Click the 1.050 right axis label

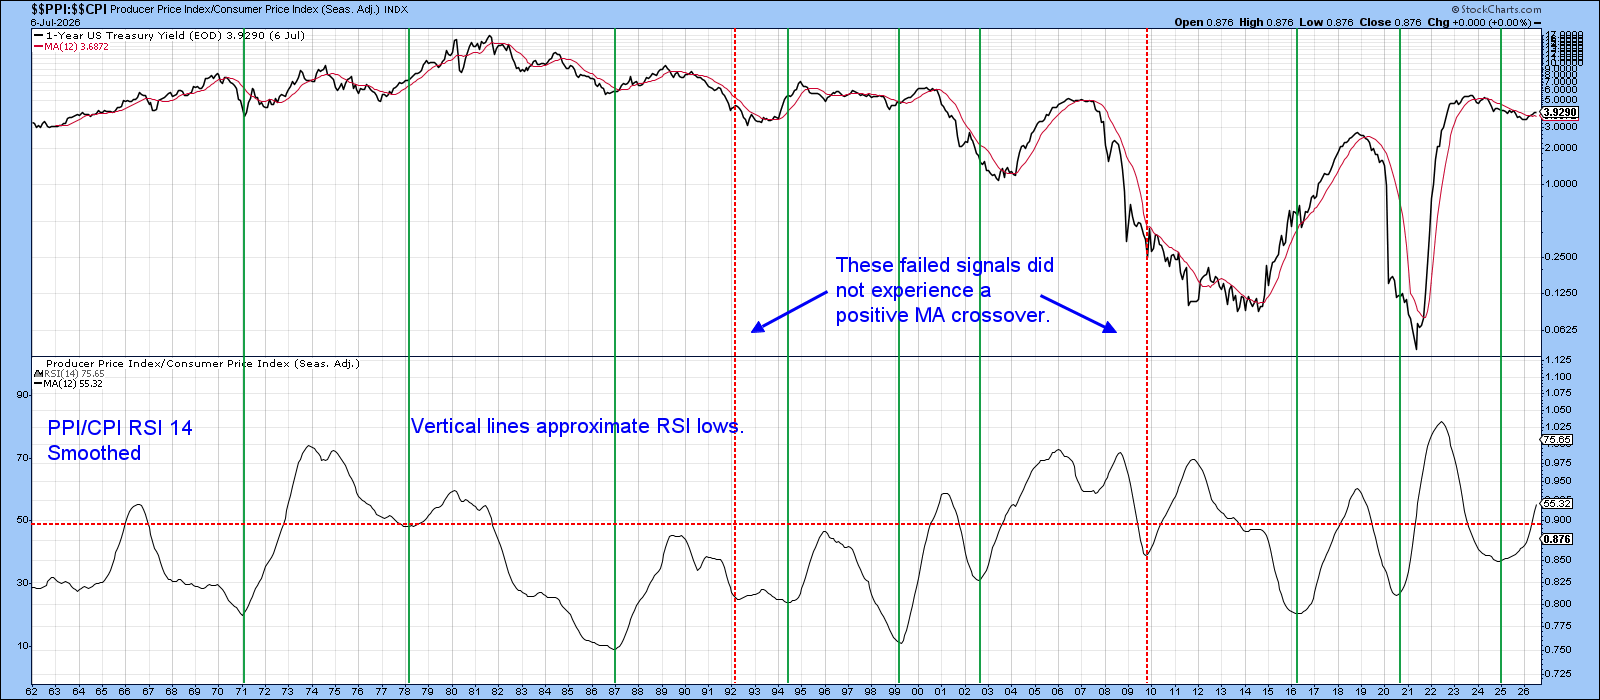coord(1558,410)
